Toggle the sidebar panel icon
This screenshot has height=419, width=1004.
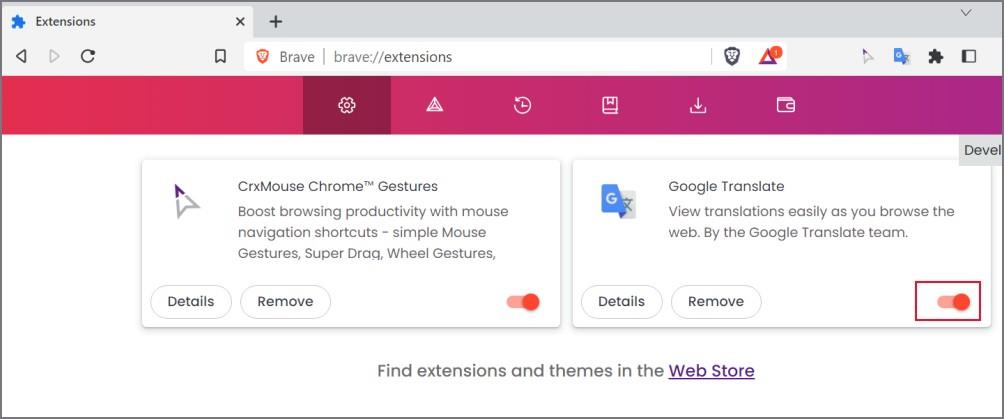click(969, 56)
